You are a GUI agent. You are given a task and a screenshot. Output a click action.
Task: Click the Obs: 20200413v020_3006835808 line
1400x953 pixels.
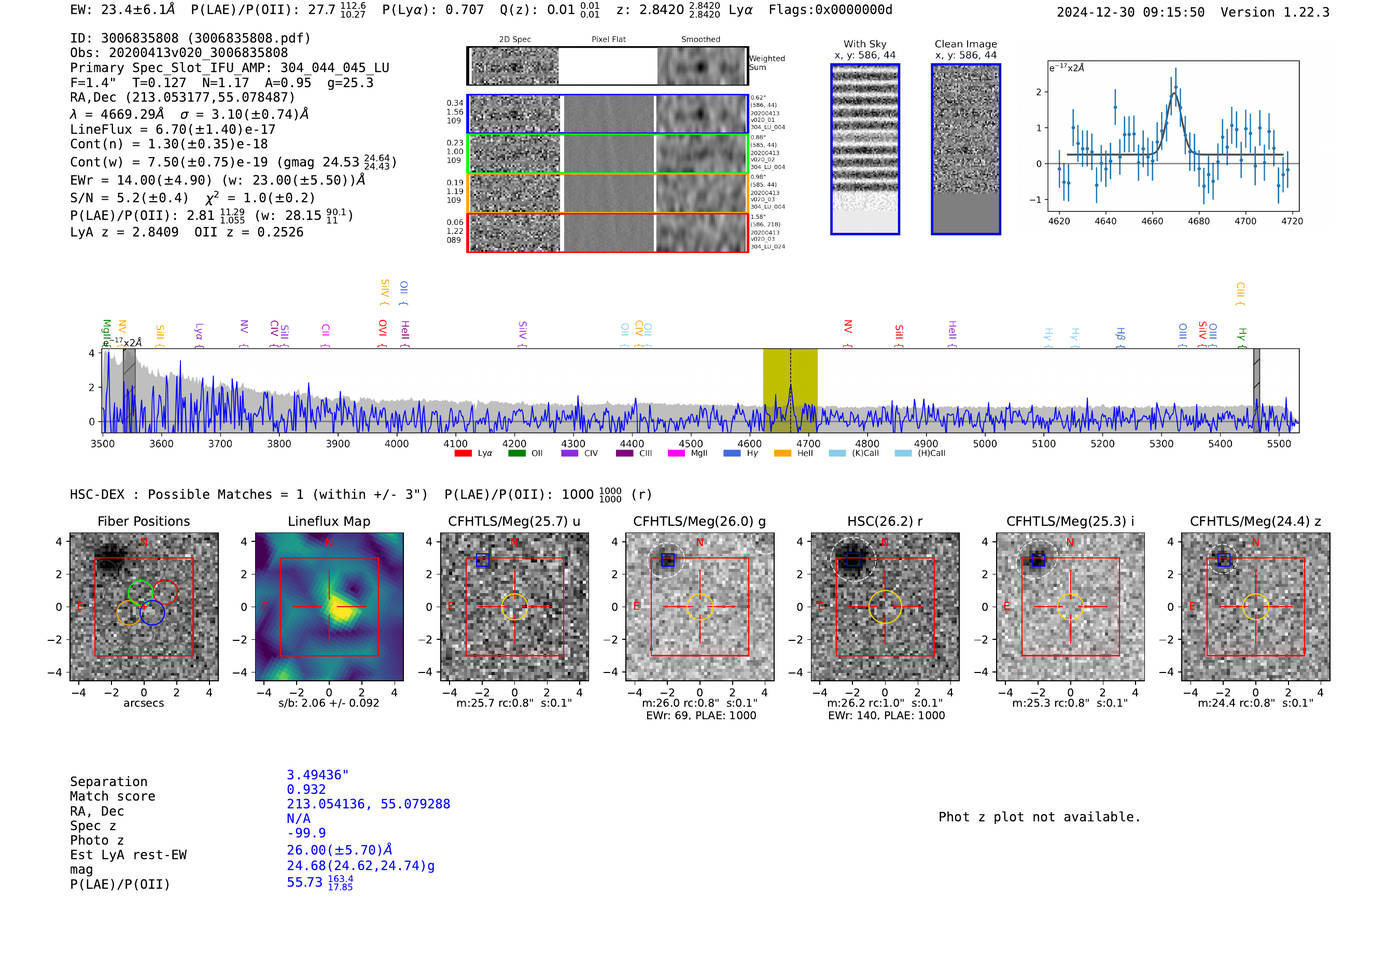179,53
